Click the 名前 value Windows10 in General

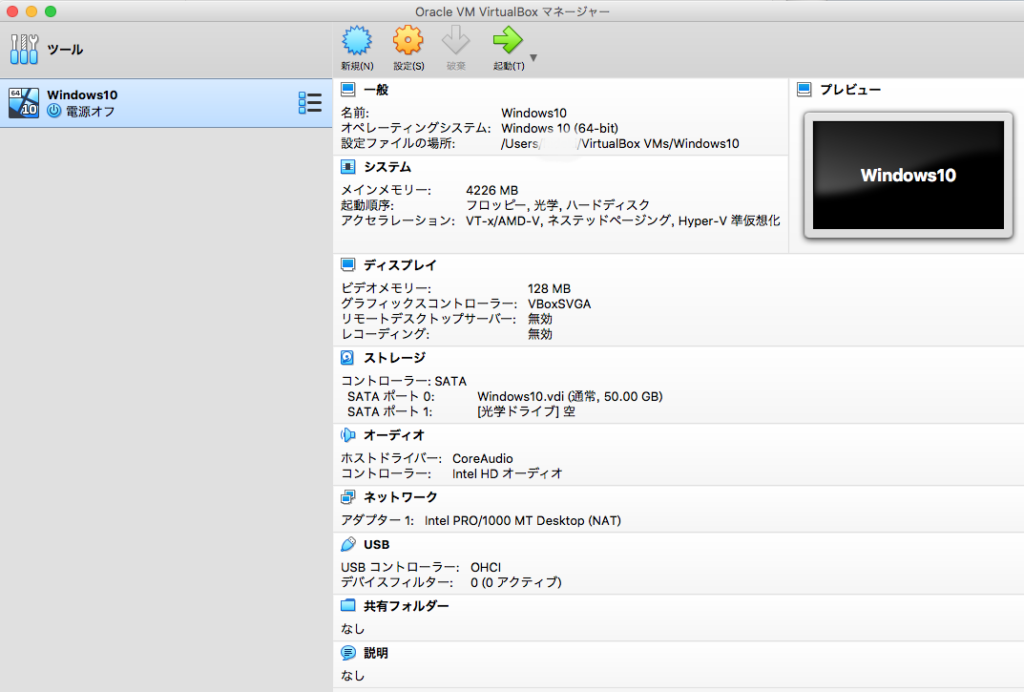[x=534, y=113]
